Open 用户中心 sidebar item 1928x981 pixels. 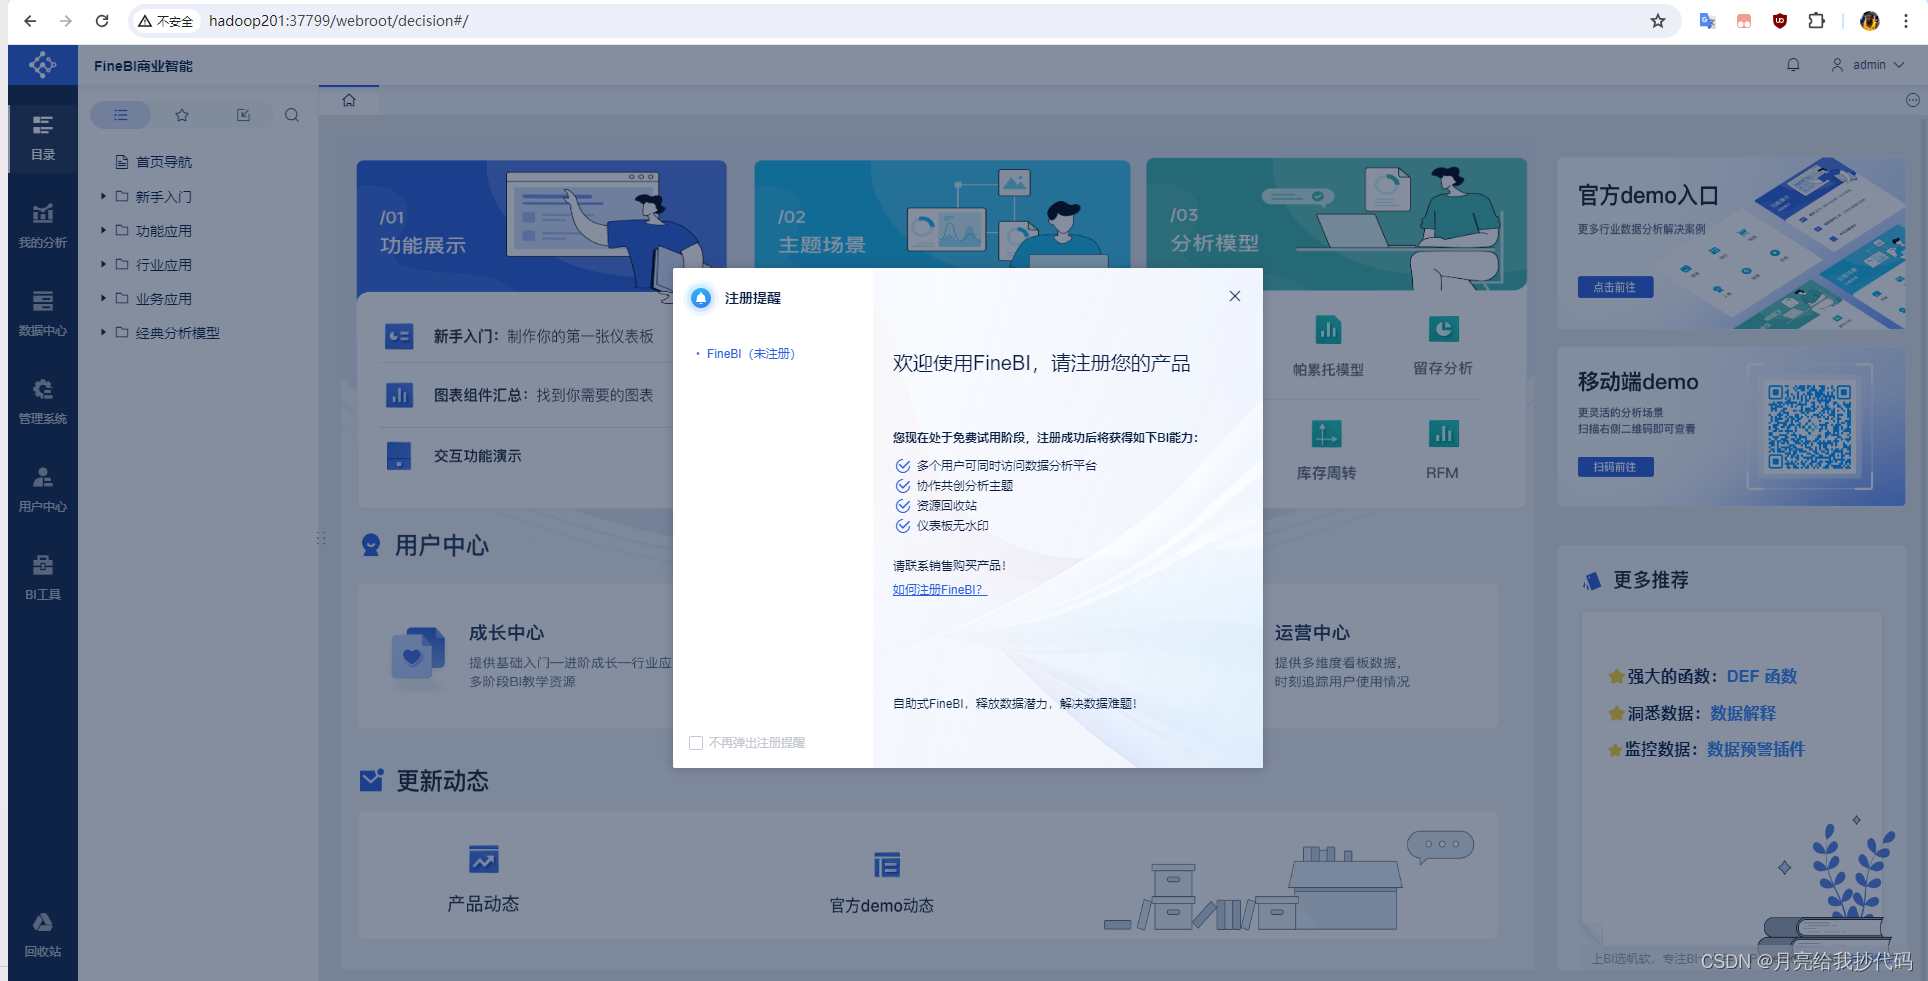click(43, 490)
